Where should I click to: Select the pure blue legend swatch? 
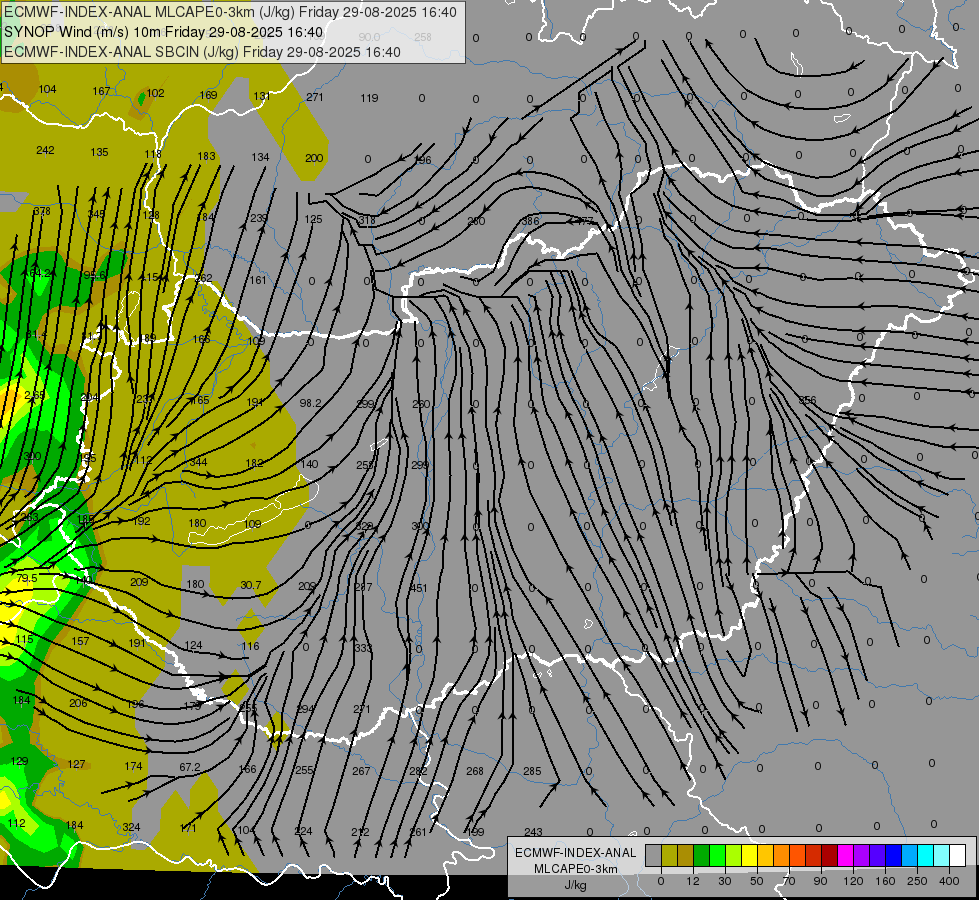pos(894,853)
